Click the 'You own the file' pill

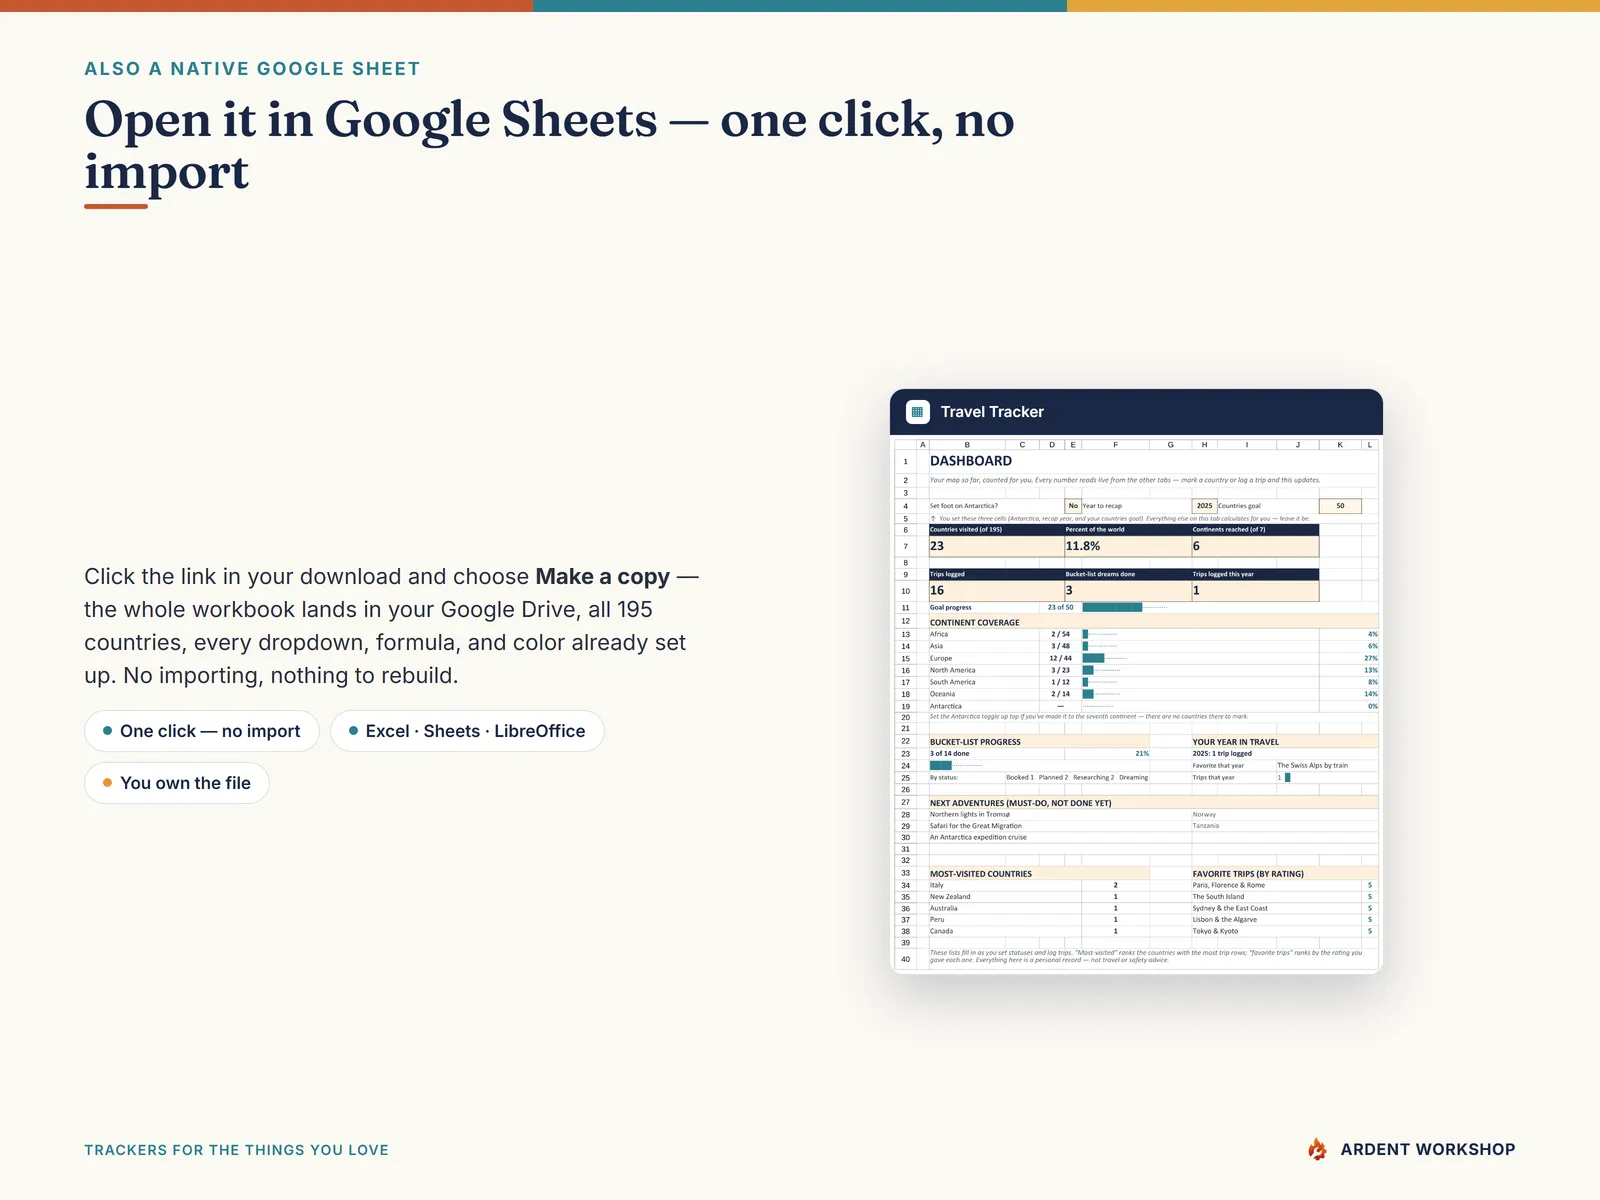[177, 783]
